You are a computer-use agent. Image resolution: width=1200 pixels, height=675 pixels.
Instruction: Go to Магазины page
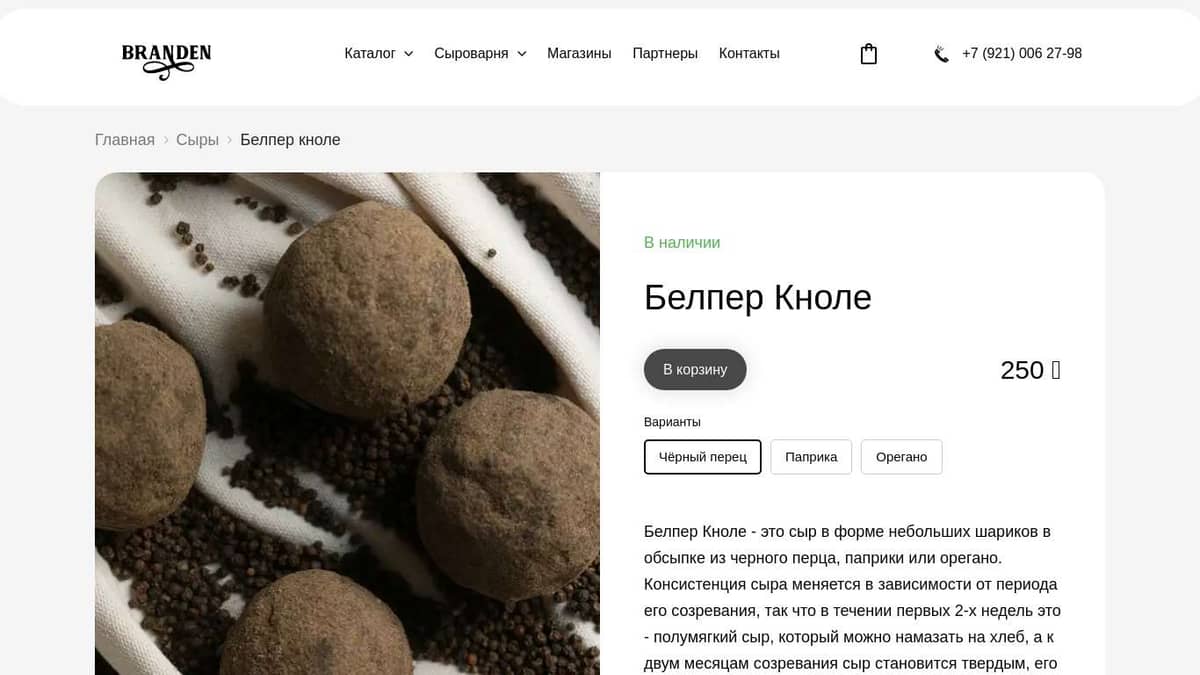coord(579,54)
